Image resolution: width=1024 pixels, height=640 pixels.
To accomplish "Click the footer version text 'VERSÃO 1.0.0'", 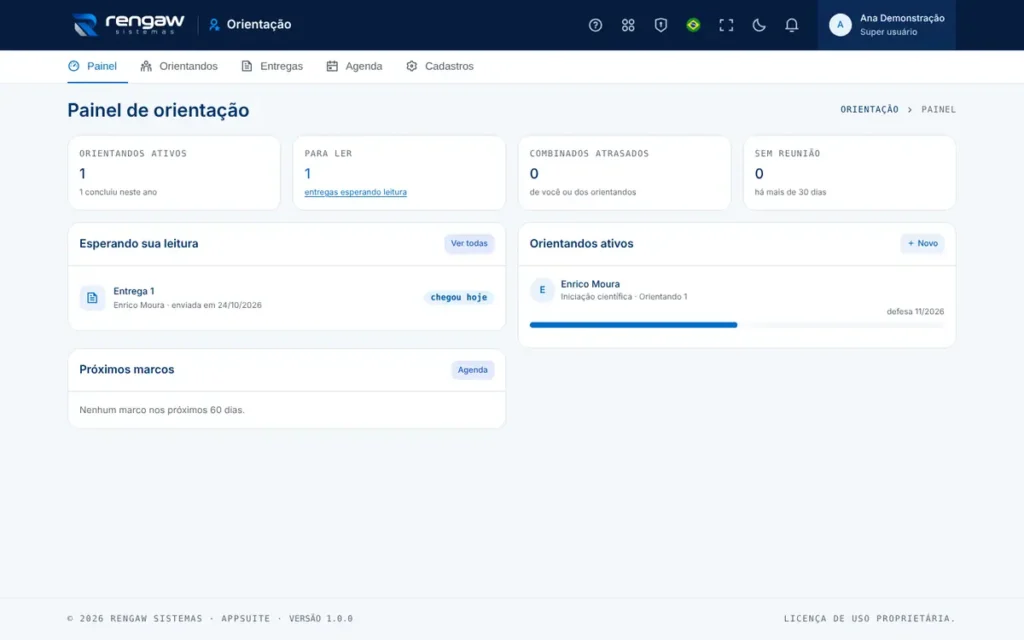I will (x=321, y=618).
